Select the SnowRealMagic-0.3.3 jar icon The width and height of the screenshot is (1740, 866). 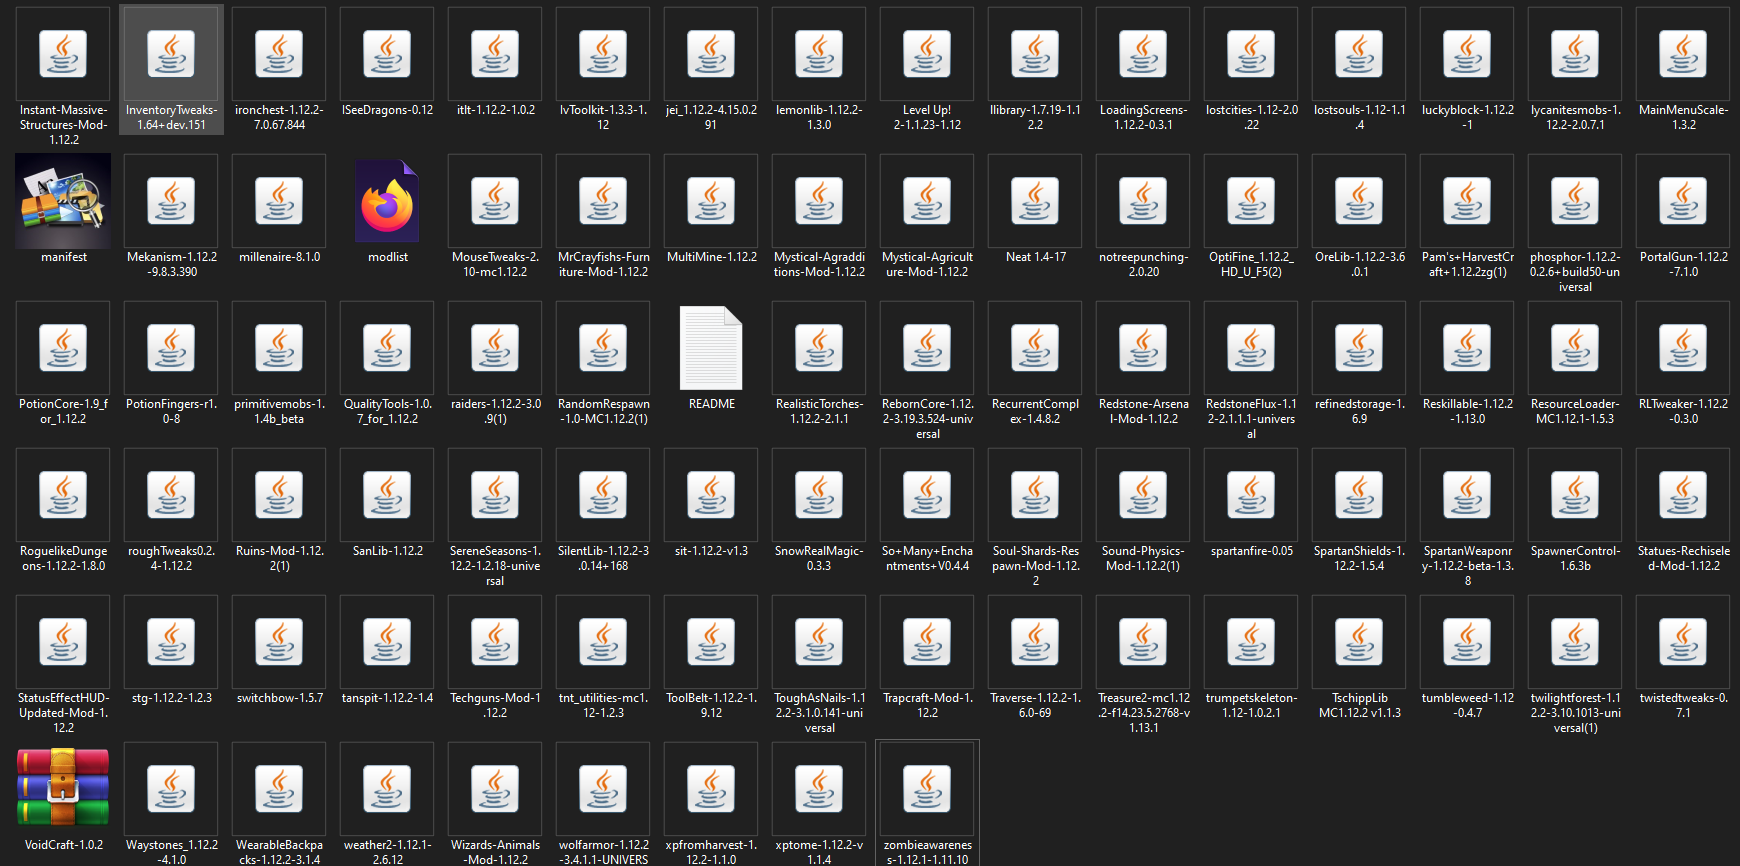(819, 495)
